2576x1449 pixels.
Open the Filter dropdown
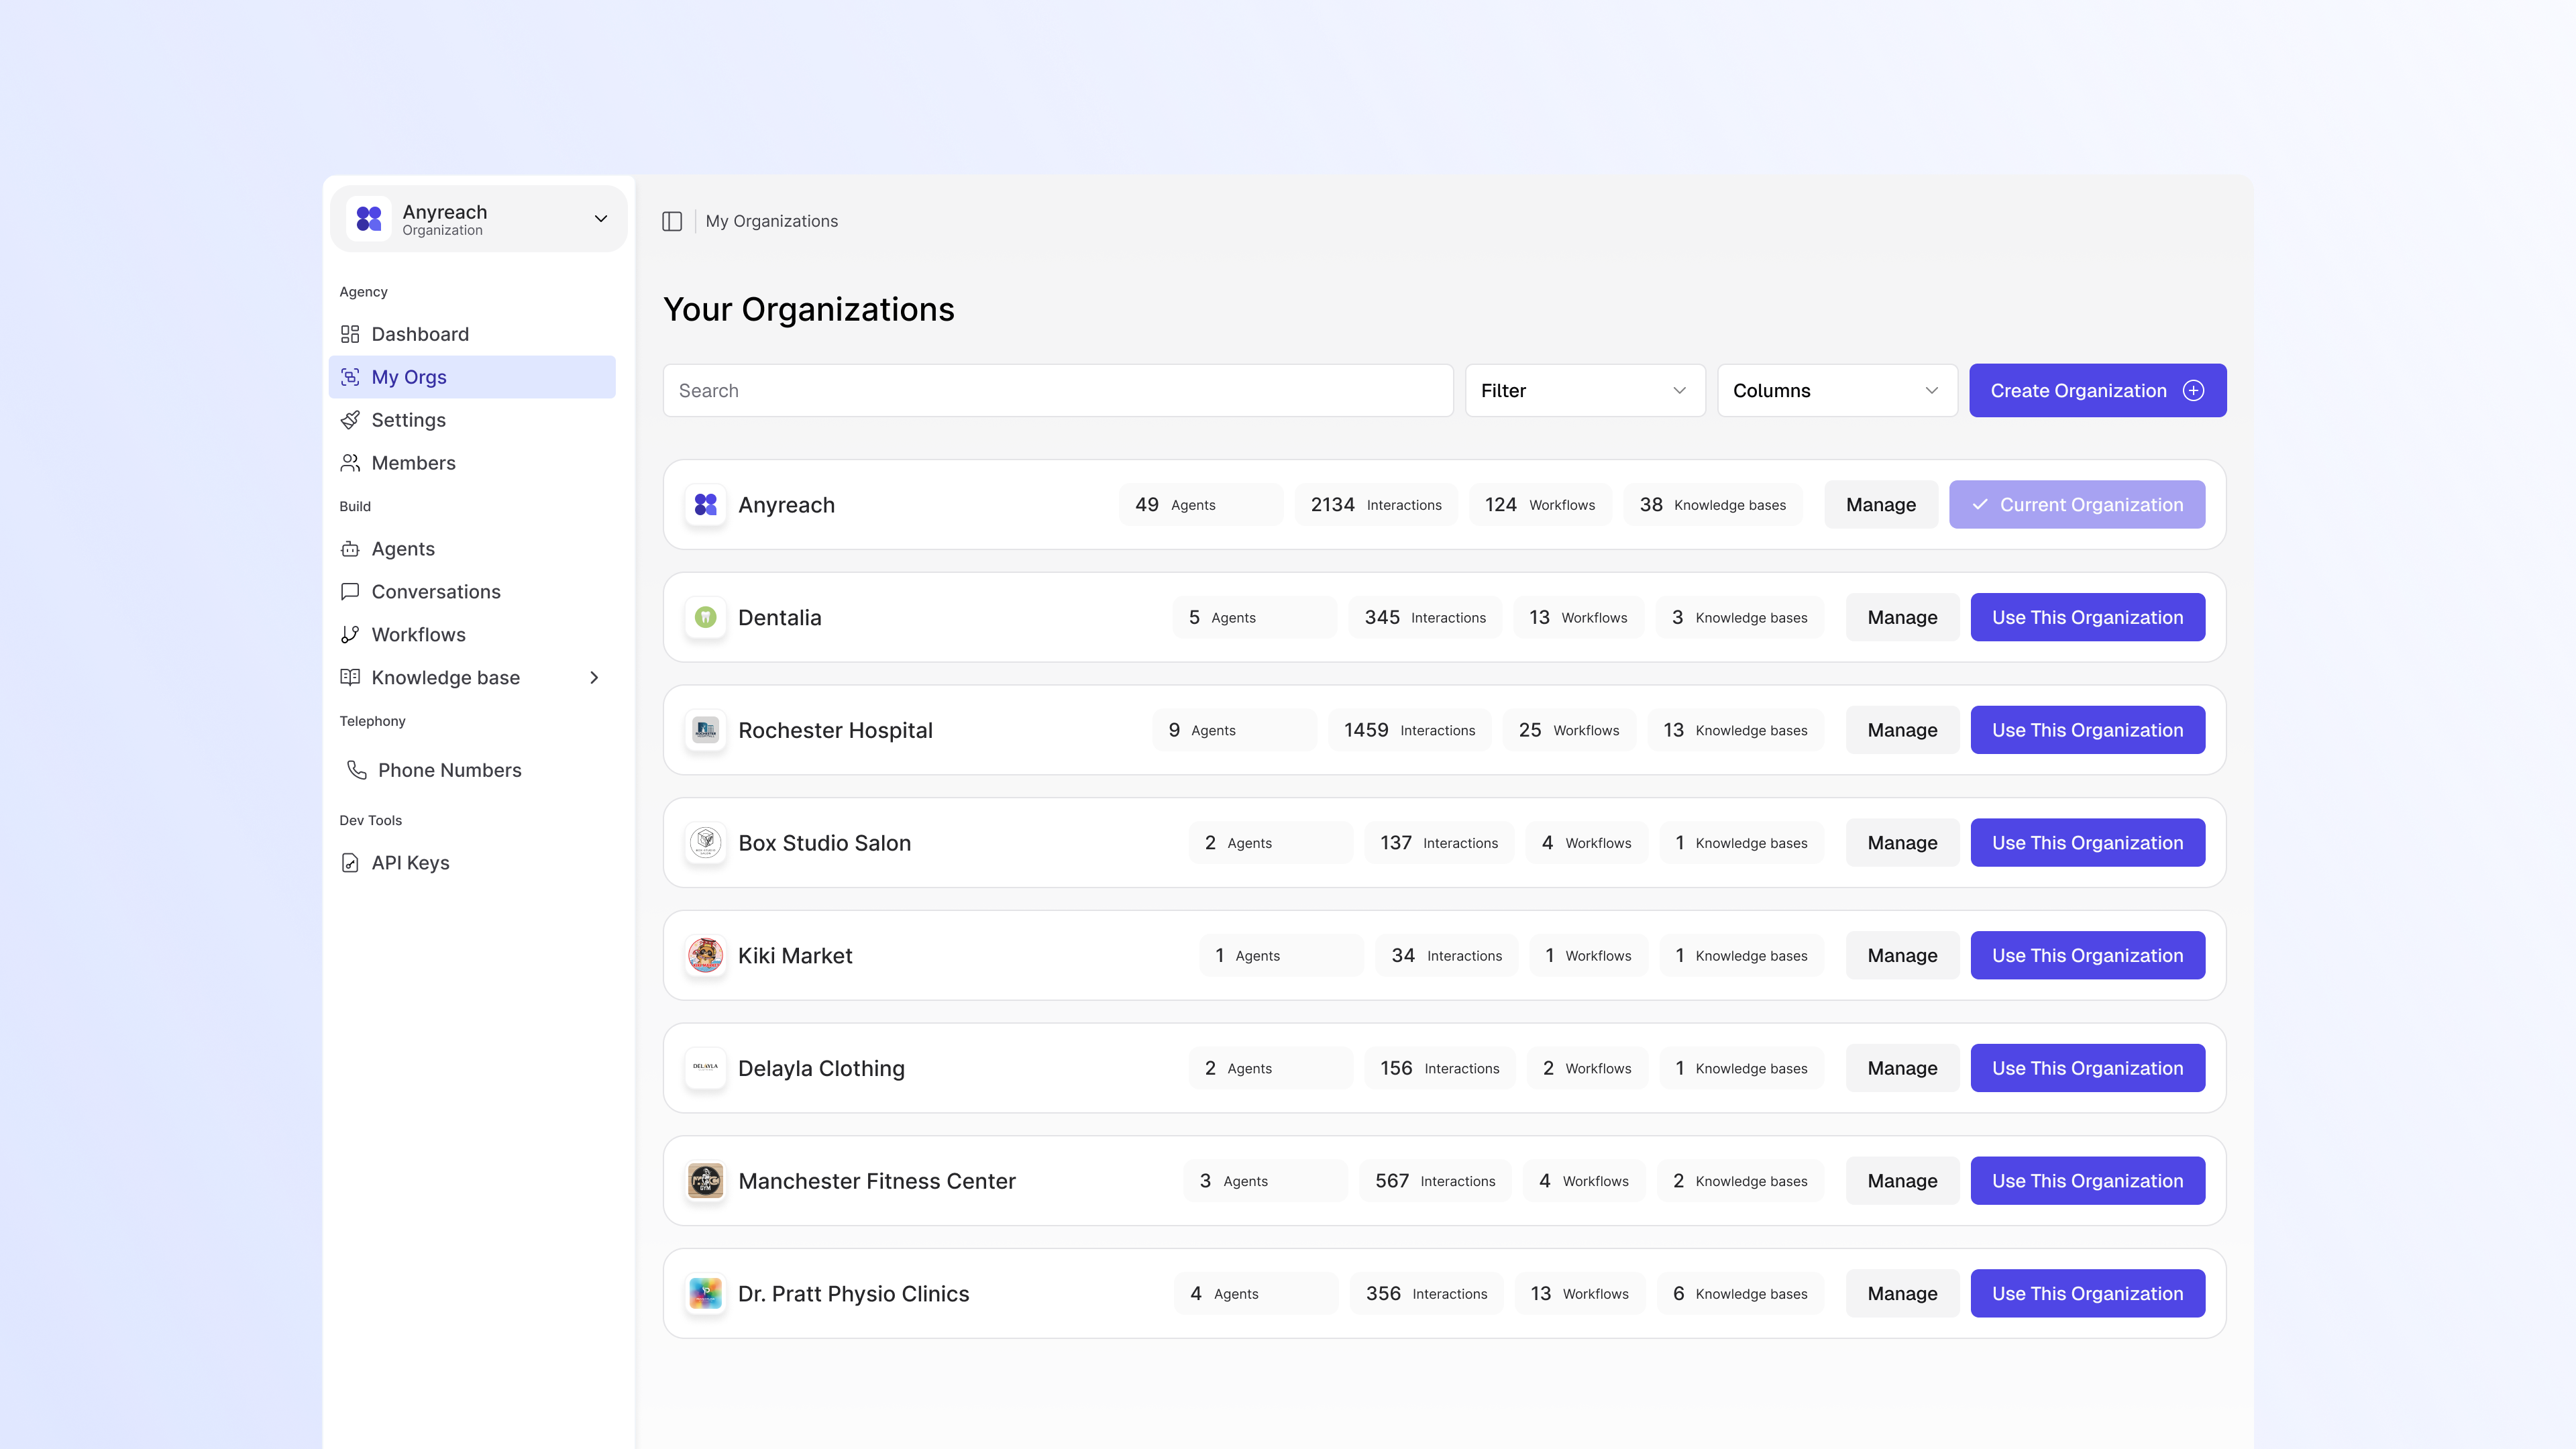[1584, 390]
